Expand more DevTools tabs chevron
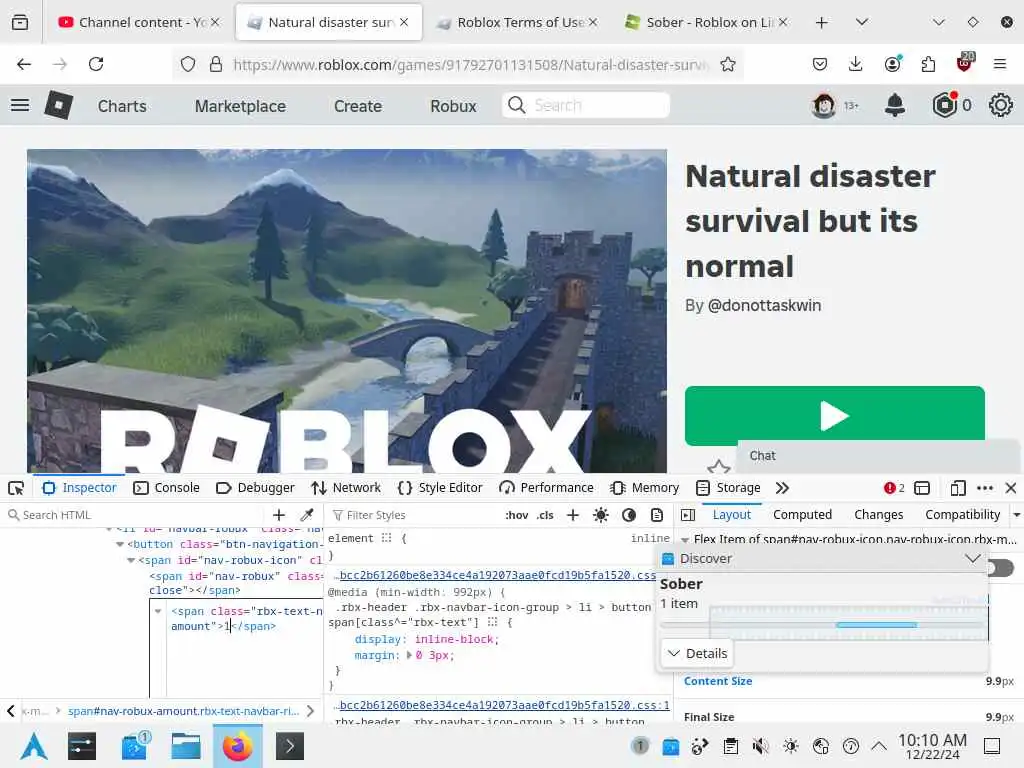This screenshot has width=1024, height=768. click(x=782, y=488)
